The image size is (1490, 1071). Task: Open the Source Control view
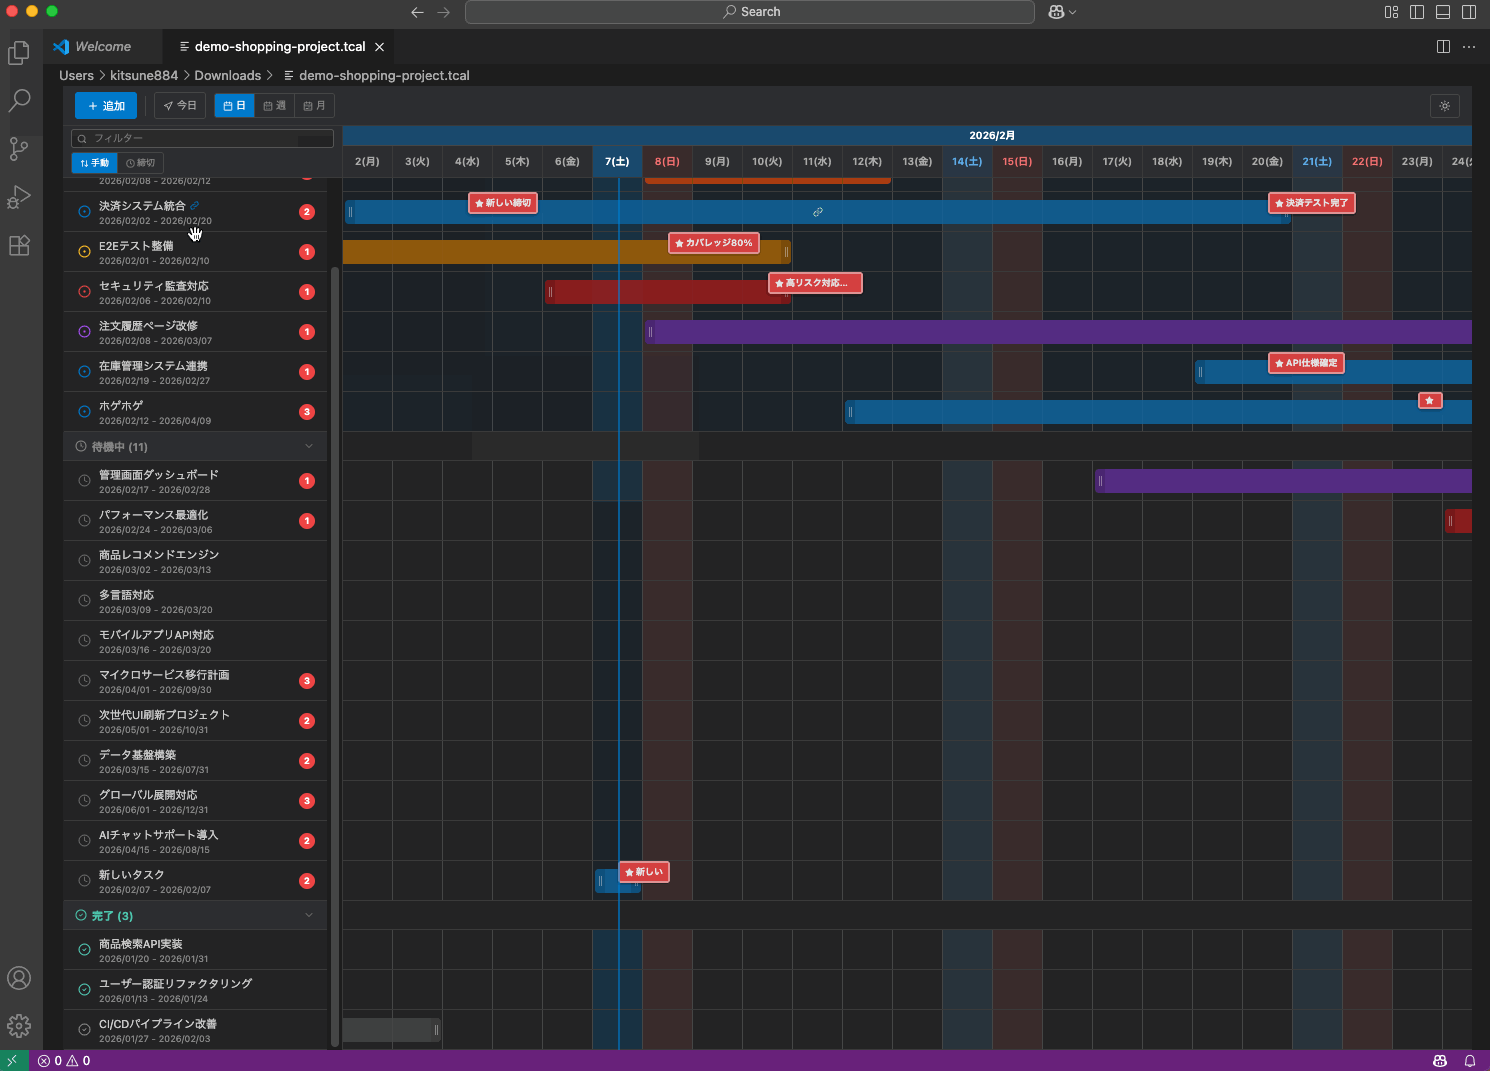point(19,149)
